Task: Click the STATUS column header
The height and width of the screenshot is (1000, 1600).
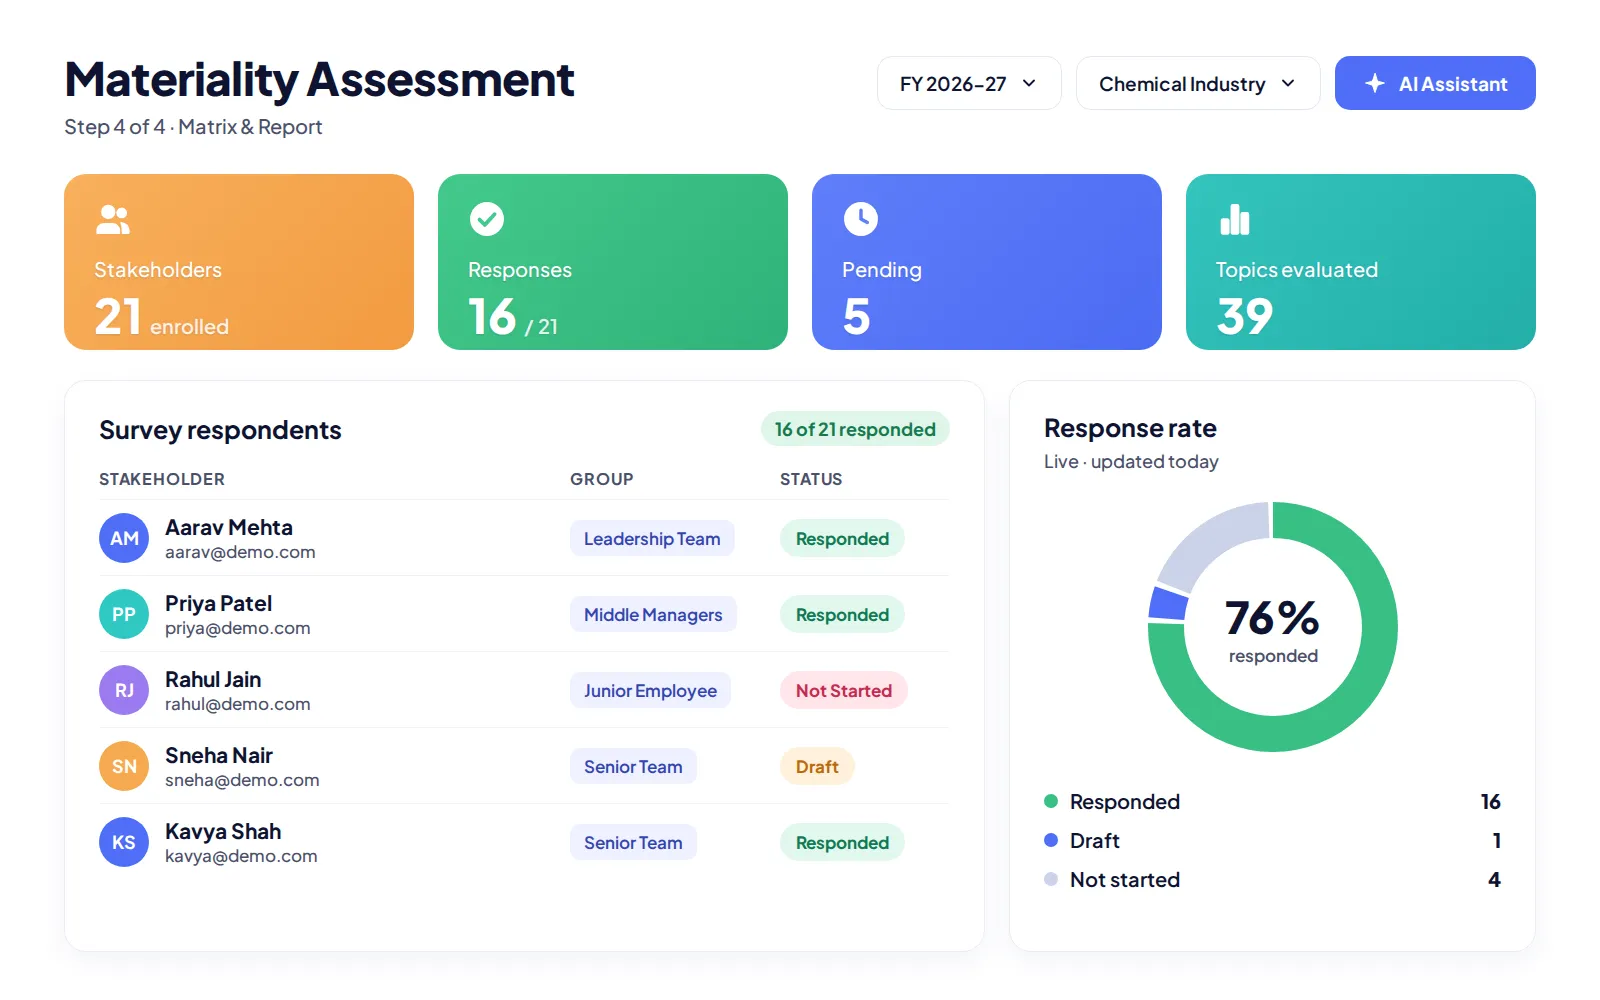Action: [x=811, y=479]
